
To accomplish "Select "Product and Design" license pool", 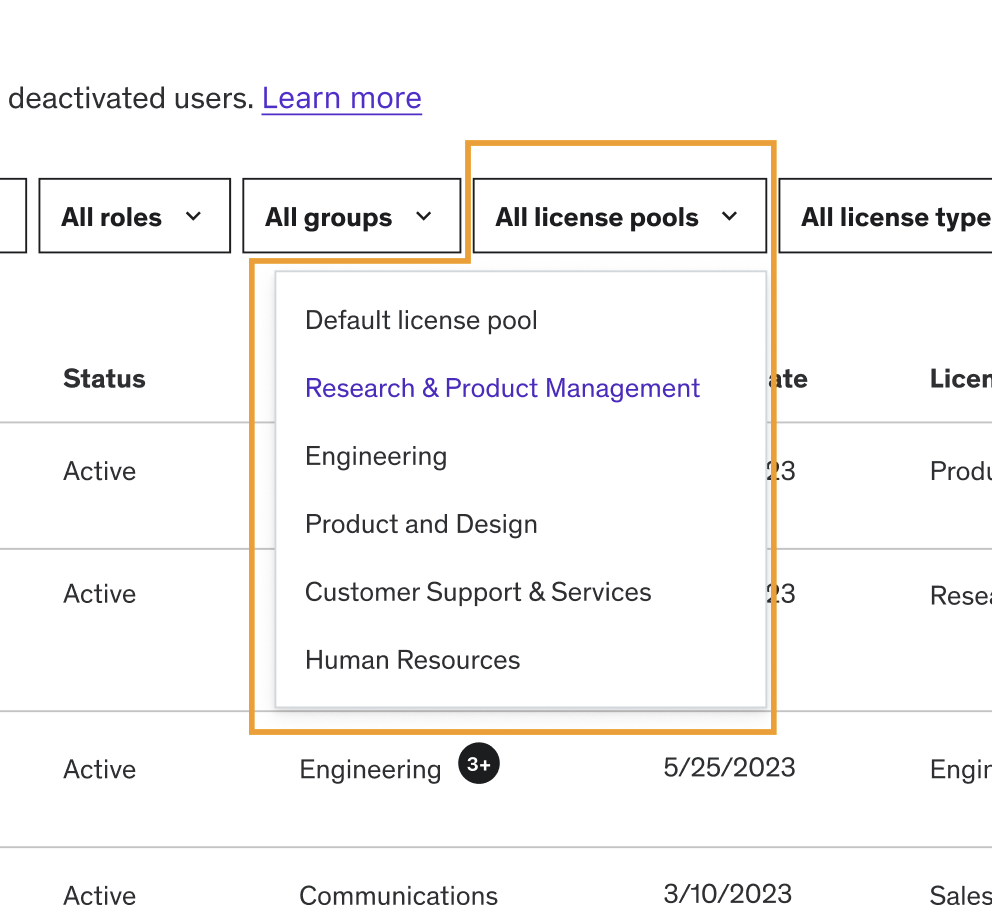I will pos(421,524).
